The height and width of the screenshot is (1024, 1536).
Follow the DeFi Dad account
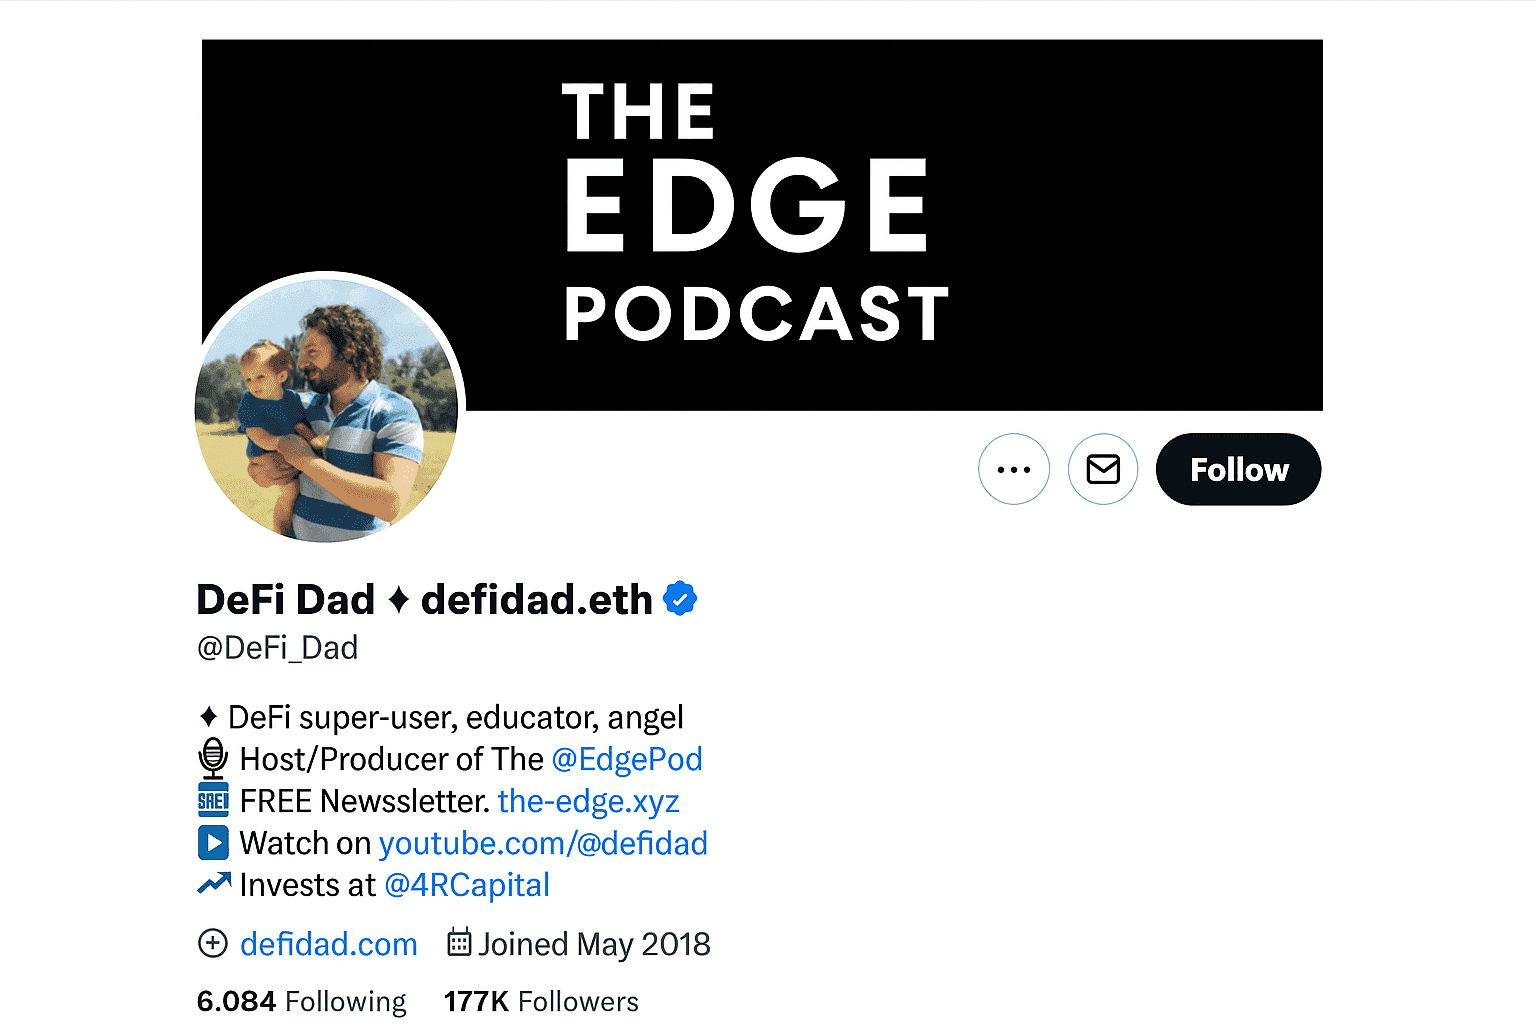tap(1238, 469)
